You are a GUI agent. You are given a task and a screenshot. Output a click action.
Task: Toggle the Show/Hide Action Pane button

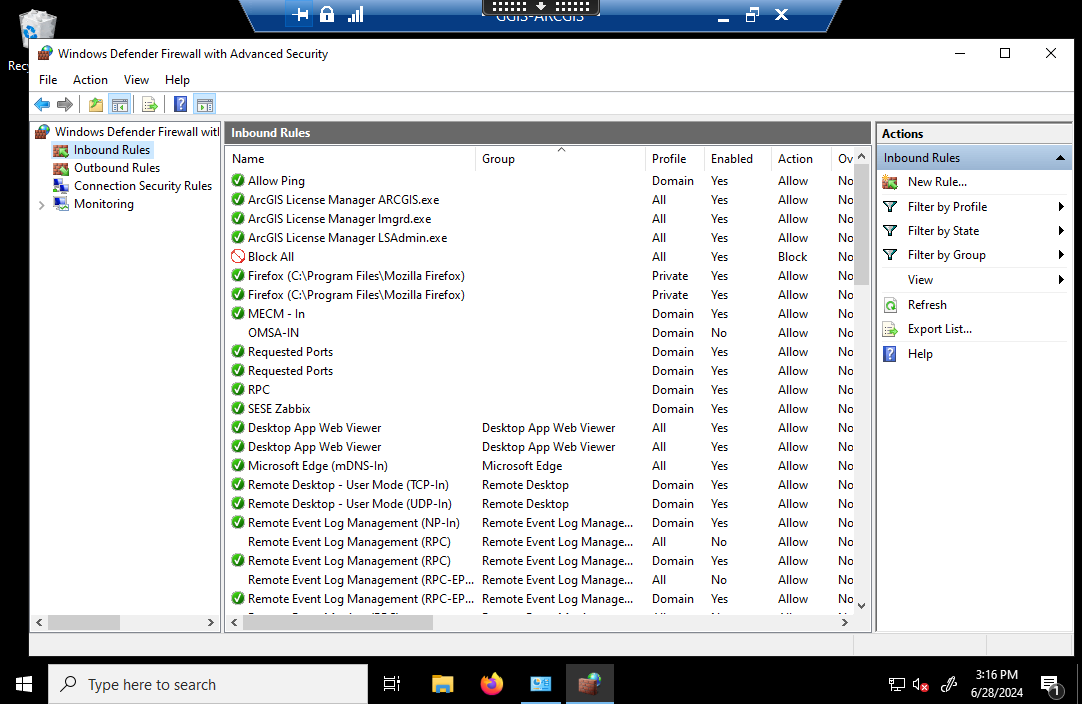(x=205, y=104)
